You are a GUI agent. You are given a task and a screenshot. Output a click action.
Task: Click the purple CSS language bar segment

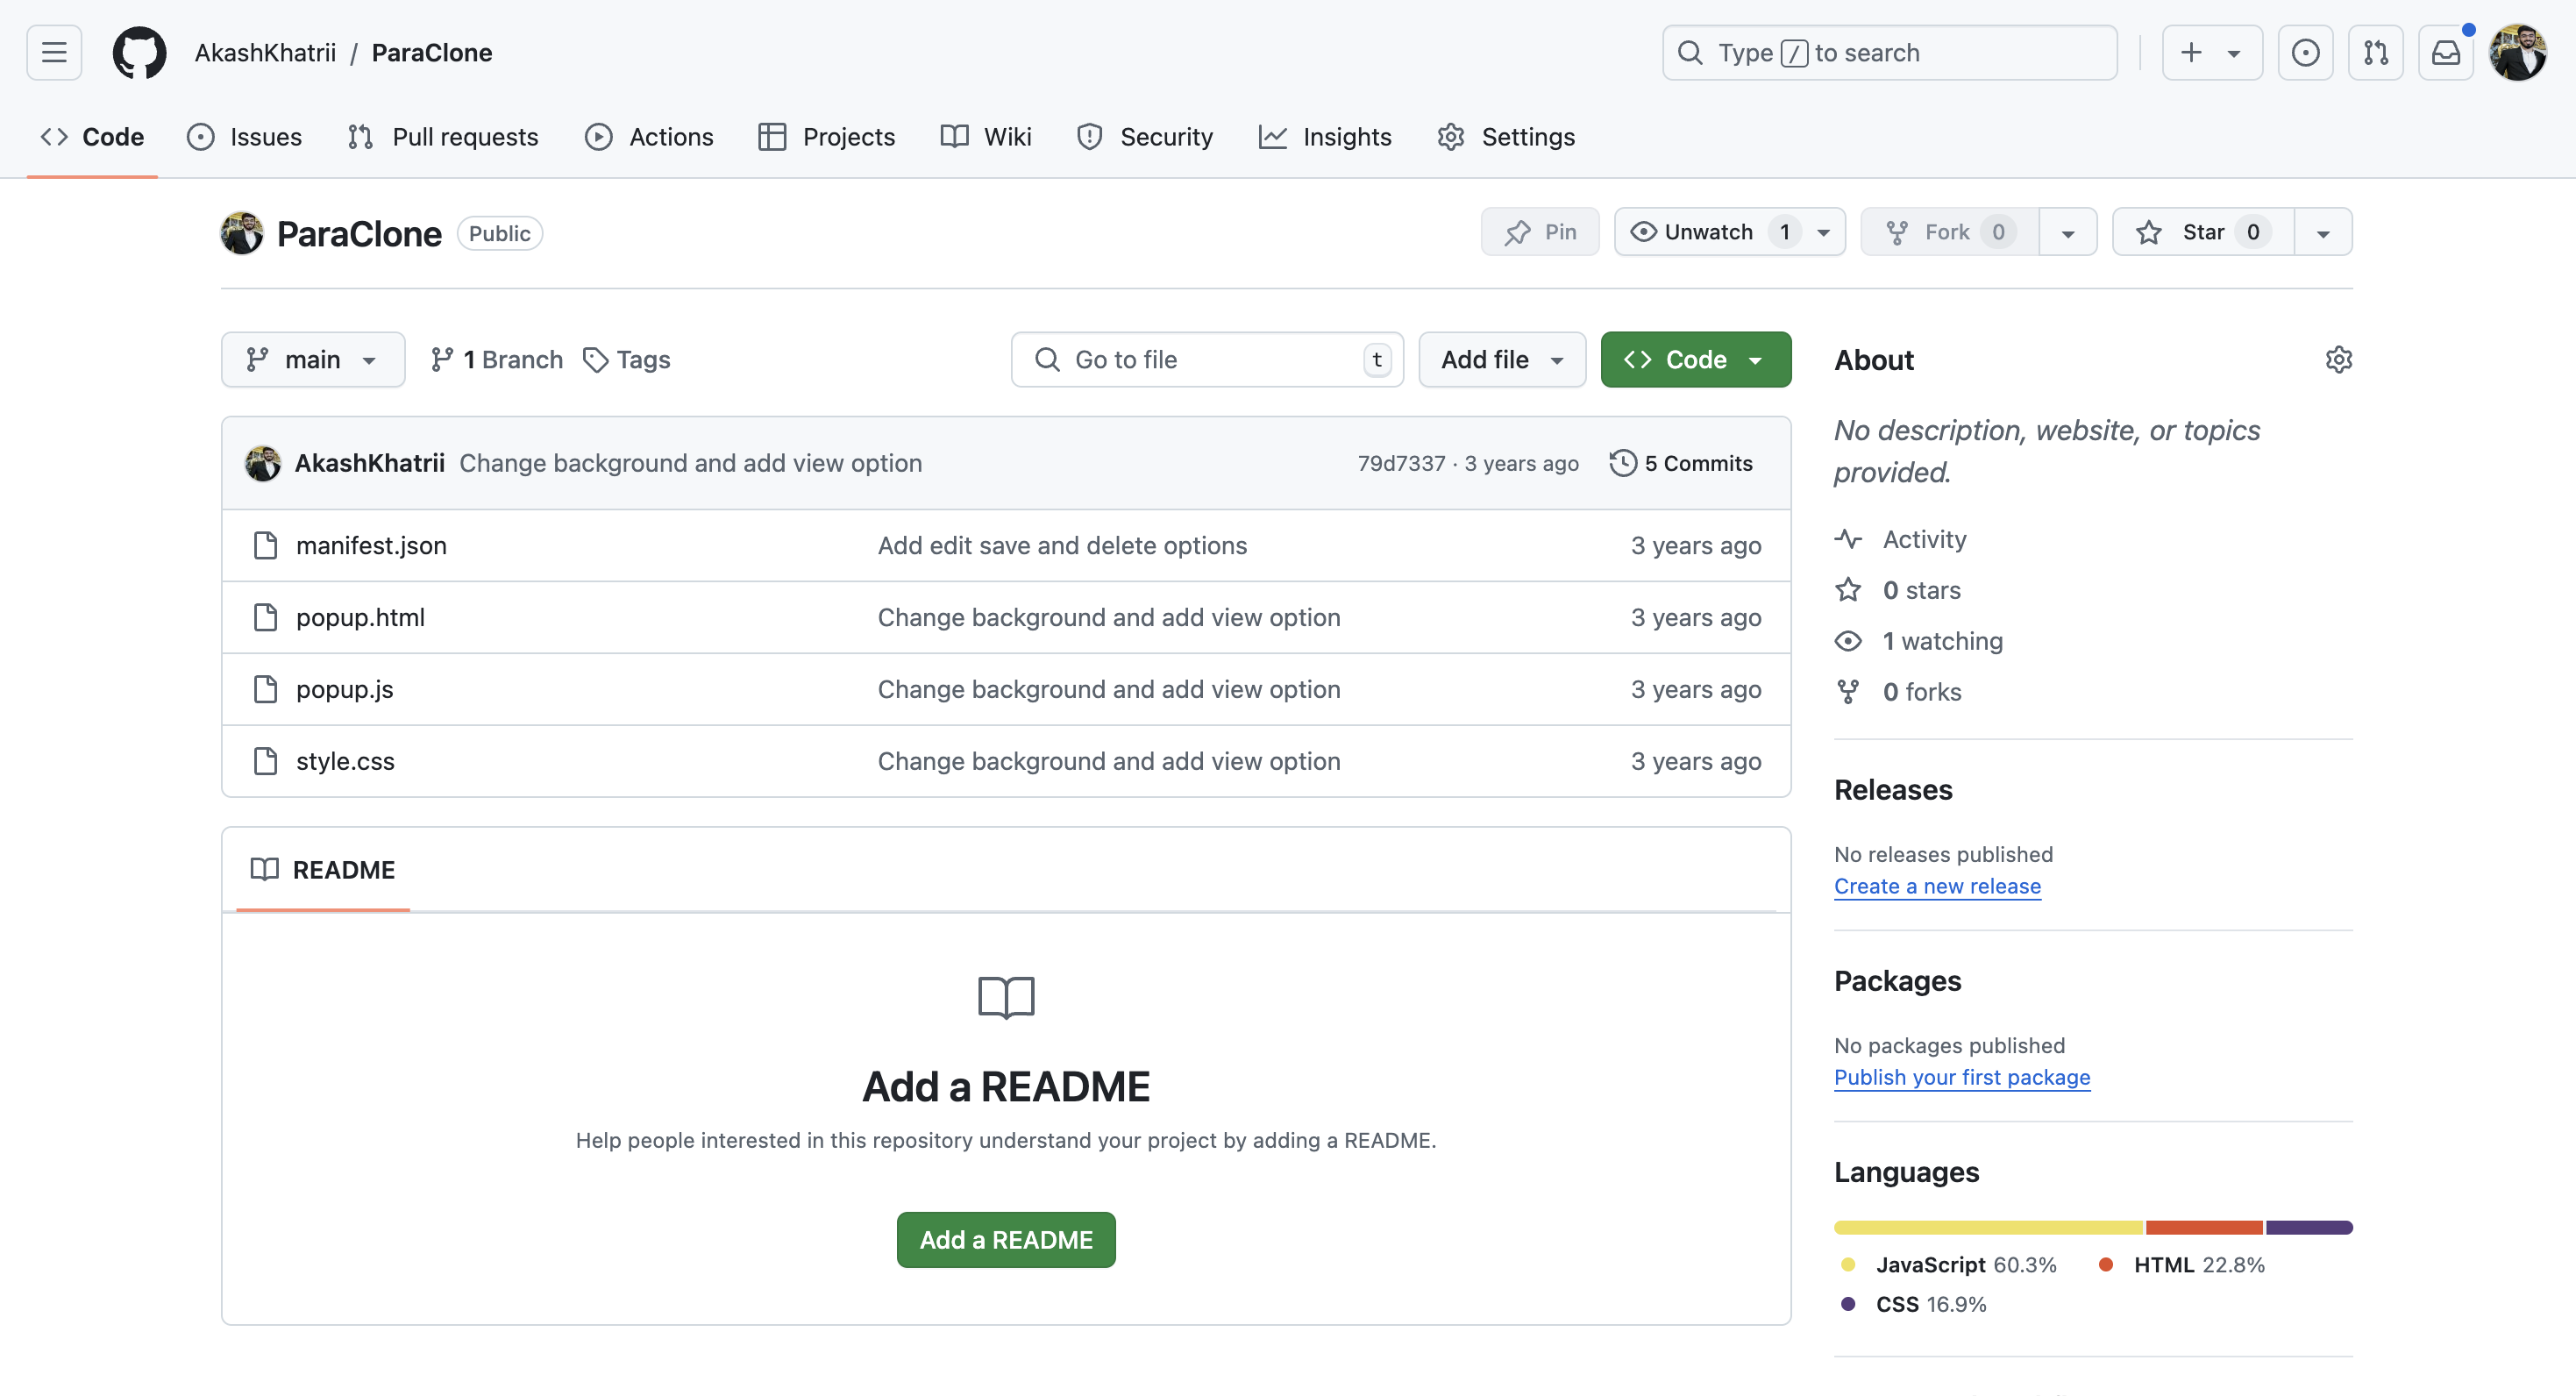coord(2309,1227)
